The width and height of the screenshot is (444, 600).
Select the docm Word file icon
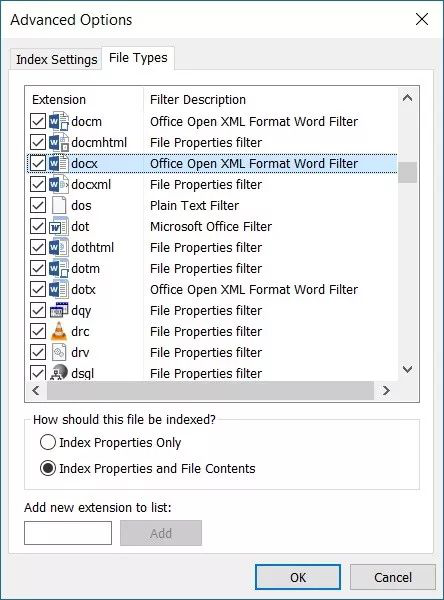click(59, 122)
